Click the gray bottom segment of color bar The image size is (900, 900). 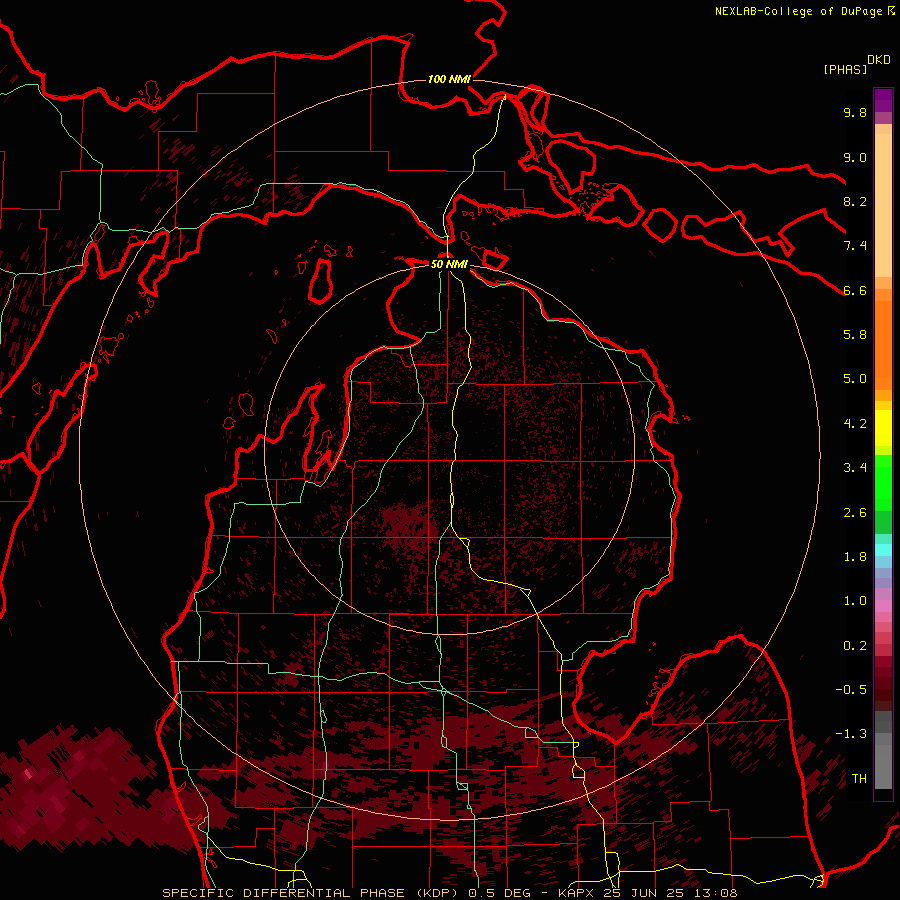pyautogui.click(x=883, y=766)
